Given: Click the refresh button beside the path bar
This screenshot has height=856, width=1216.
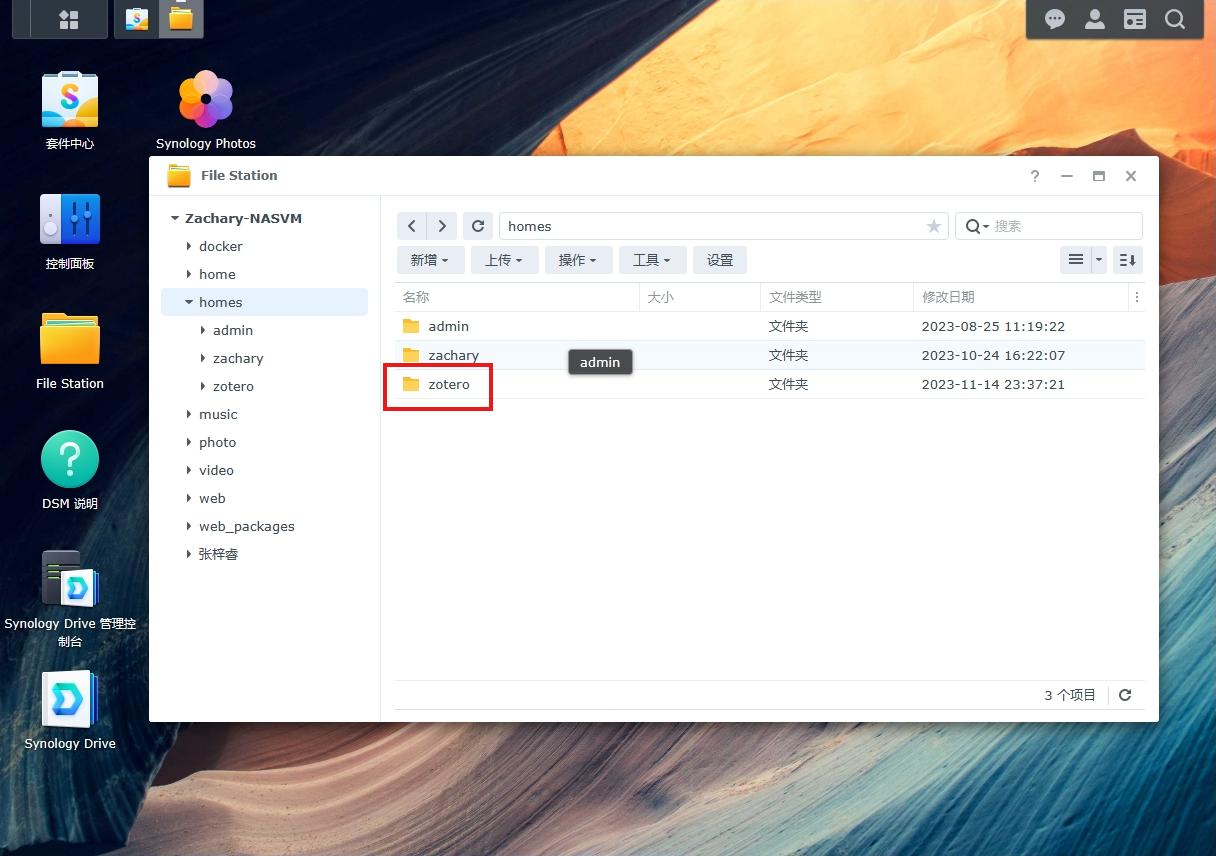Looking at the screenshot, I should tap(478, 226).
